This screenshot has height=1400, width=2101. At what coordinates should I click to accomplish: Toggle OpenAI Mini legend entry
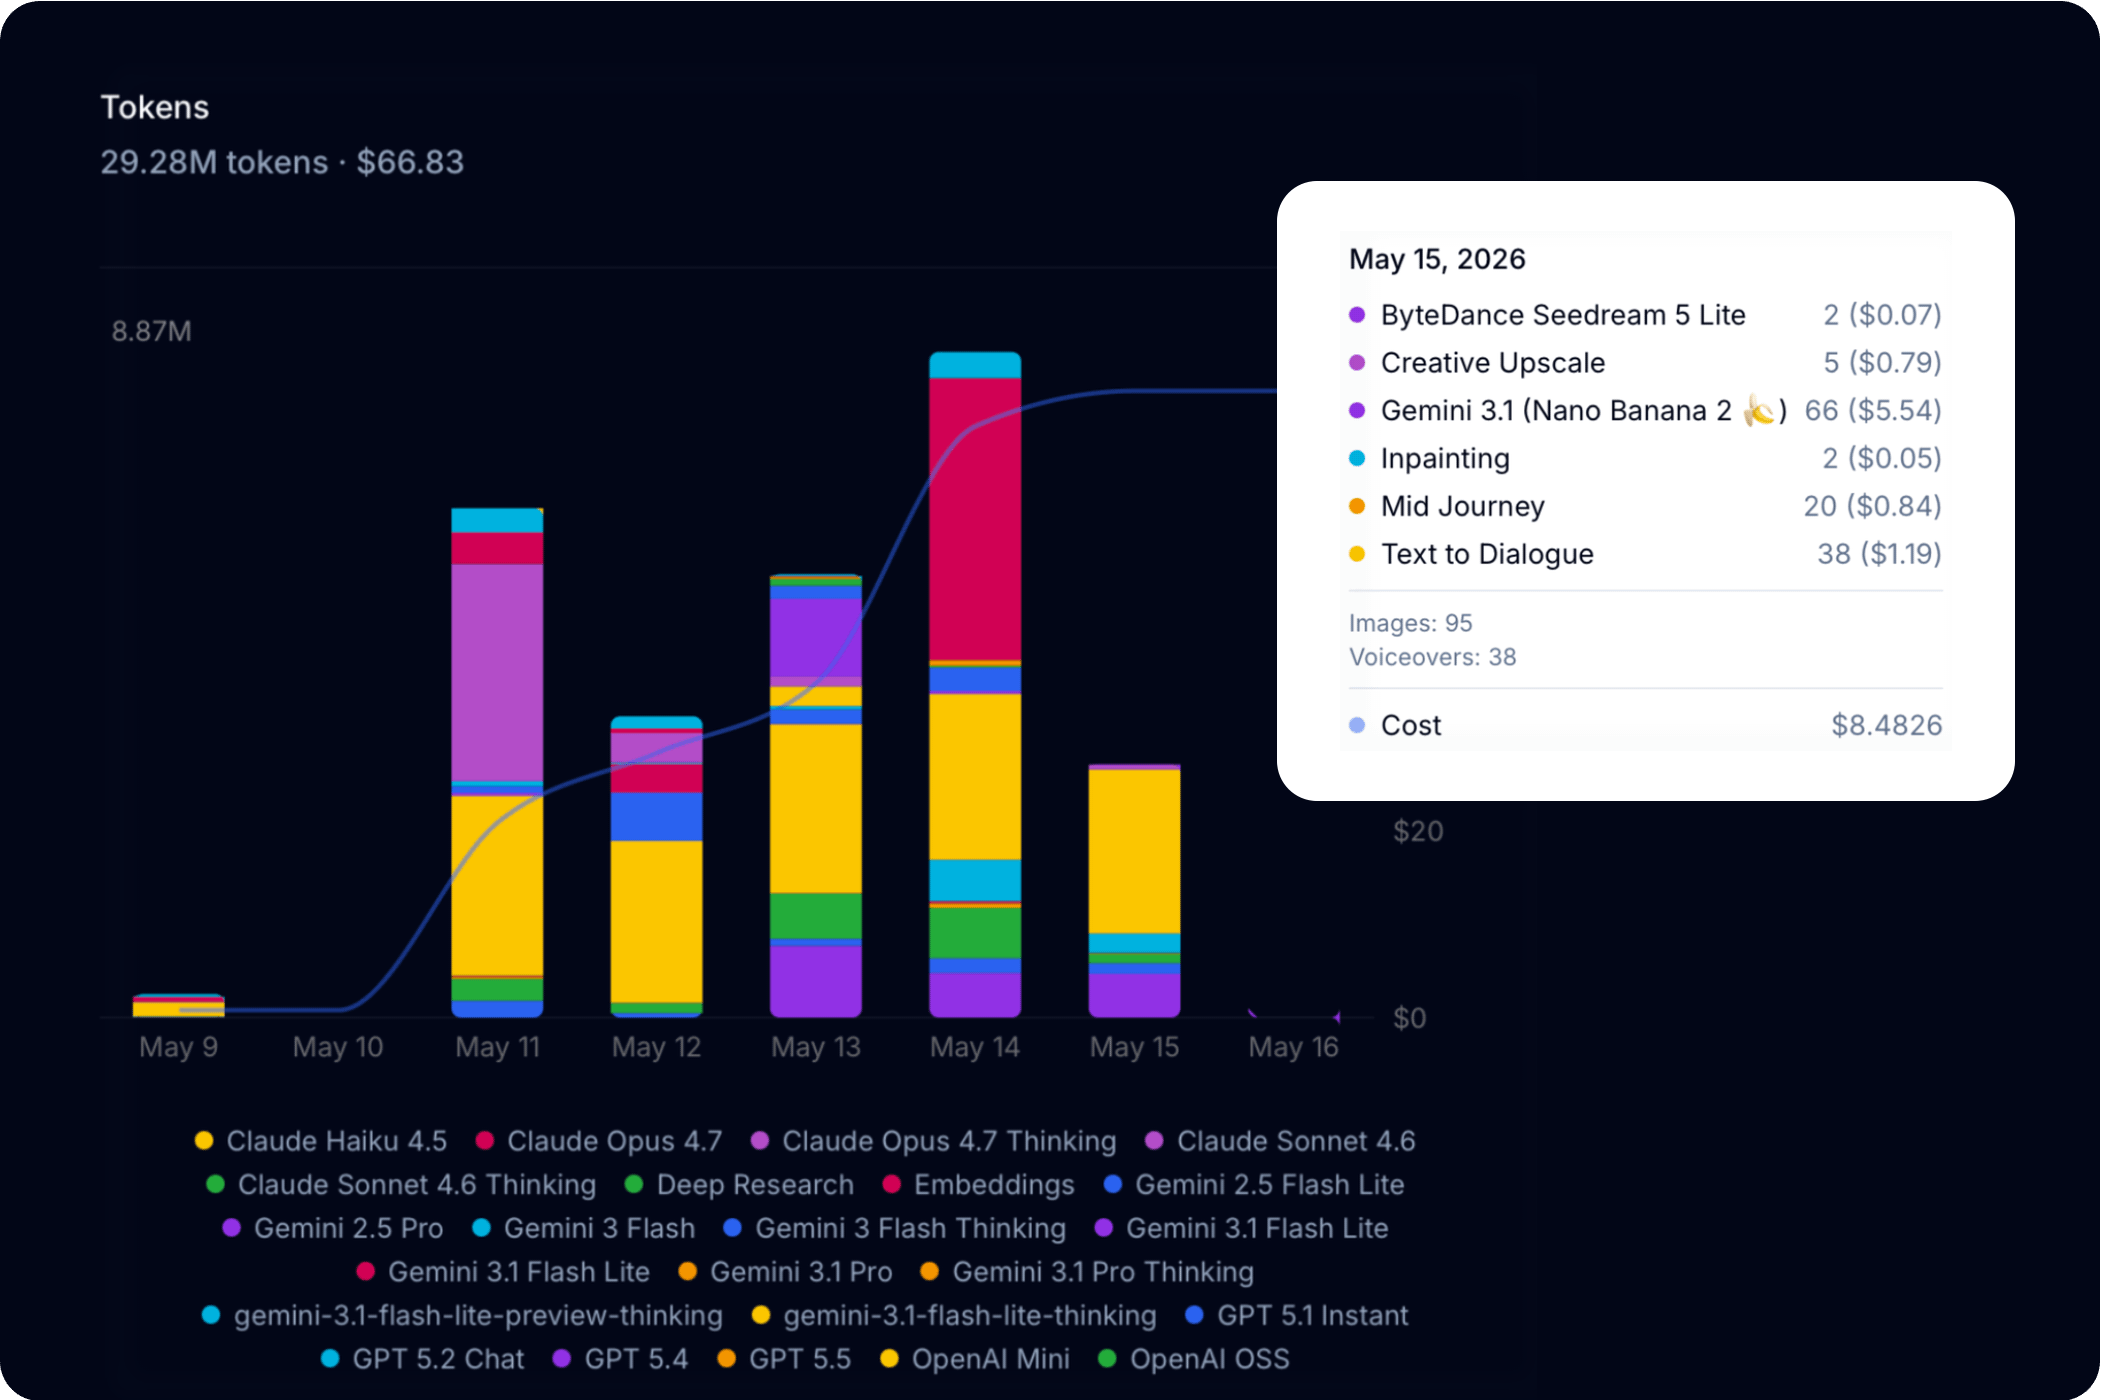click(x=975, y=1359)
